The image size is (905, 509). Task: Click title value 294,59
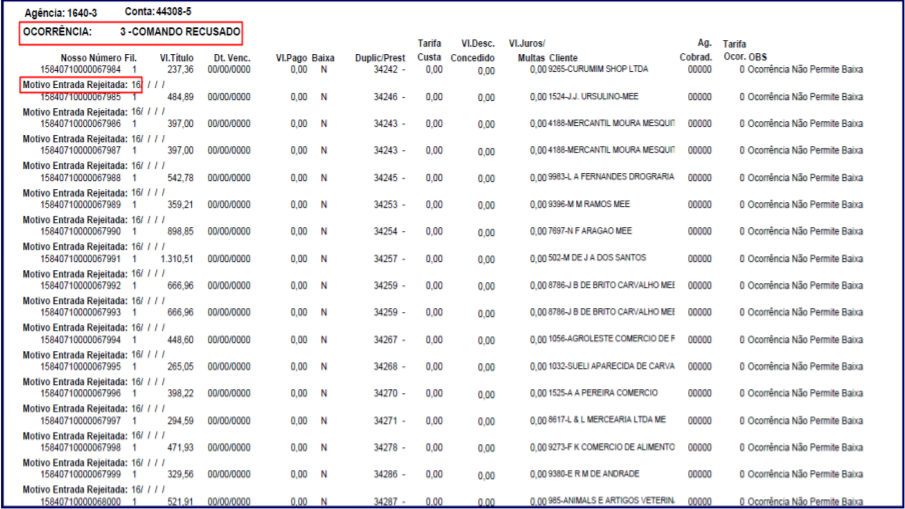[181, 421]
